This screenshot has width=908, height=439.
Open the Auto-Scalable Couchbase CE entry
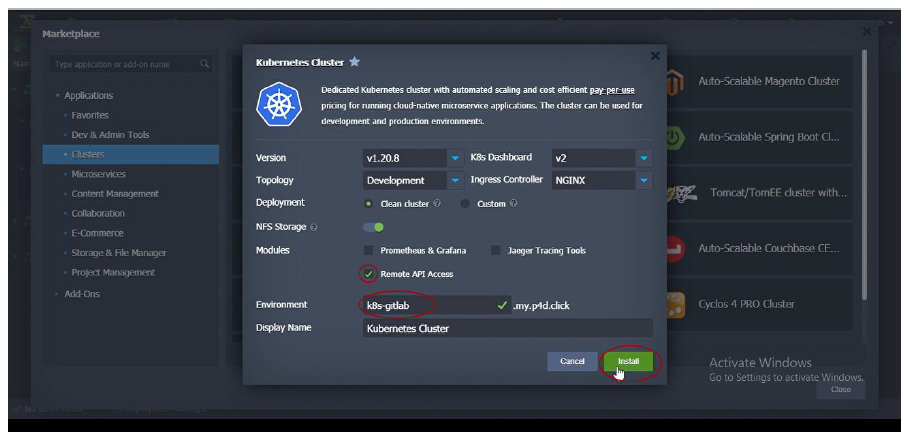point(759,249)
